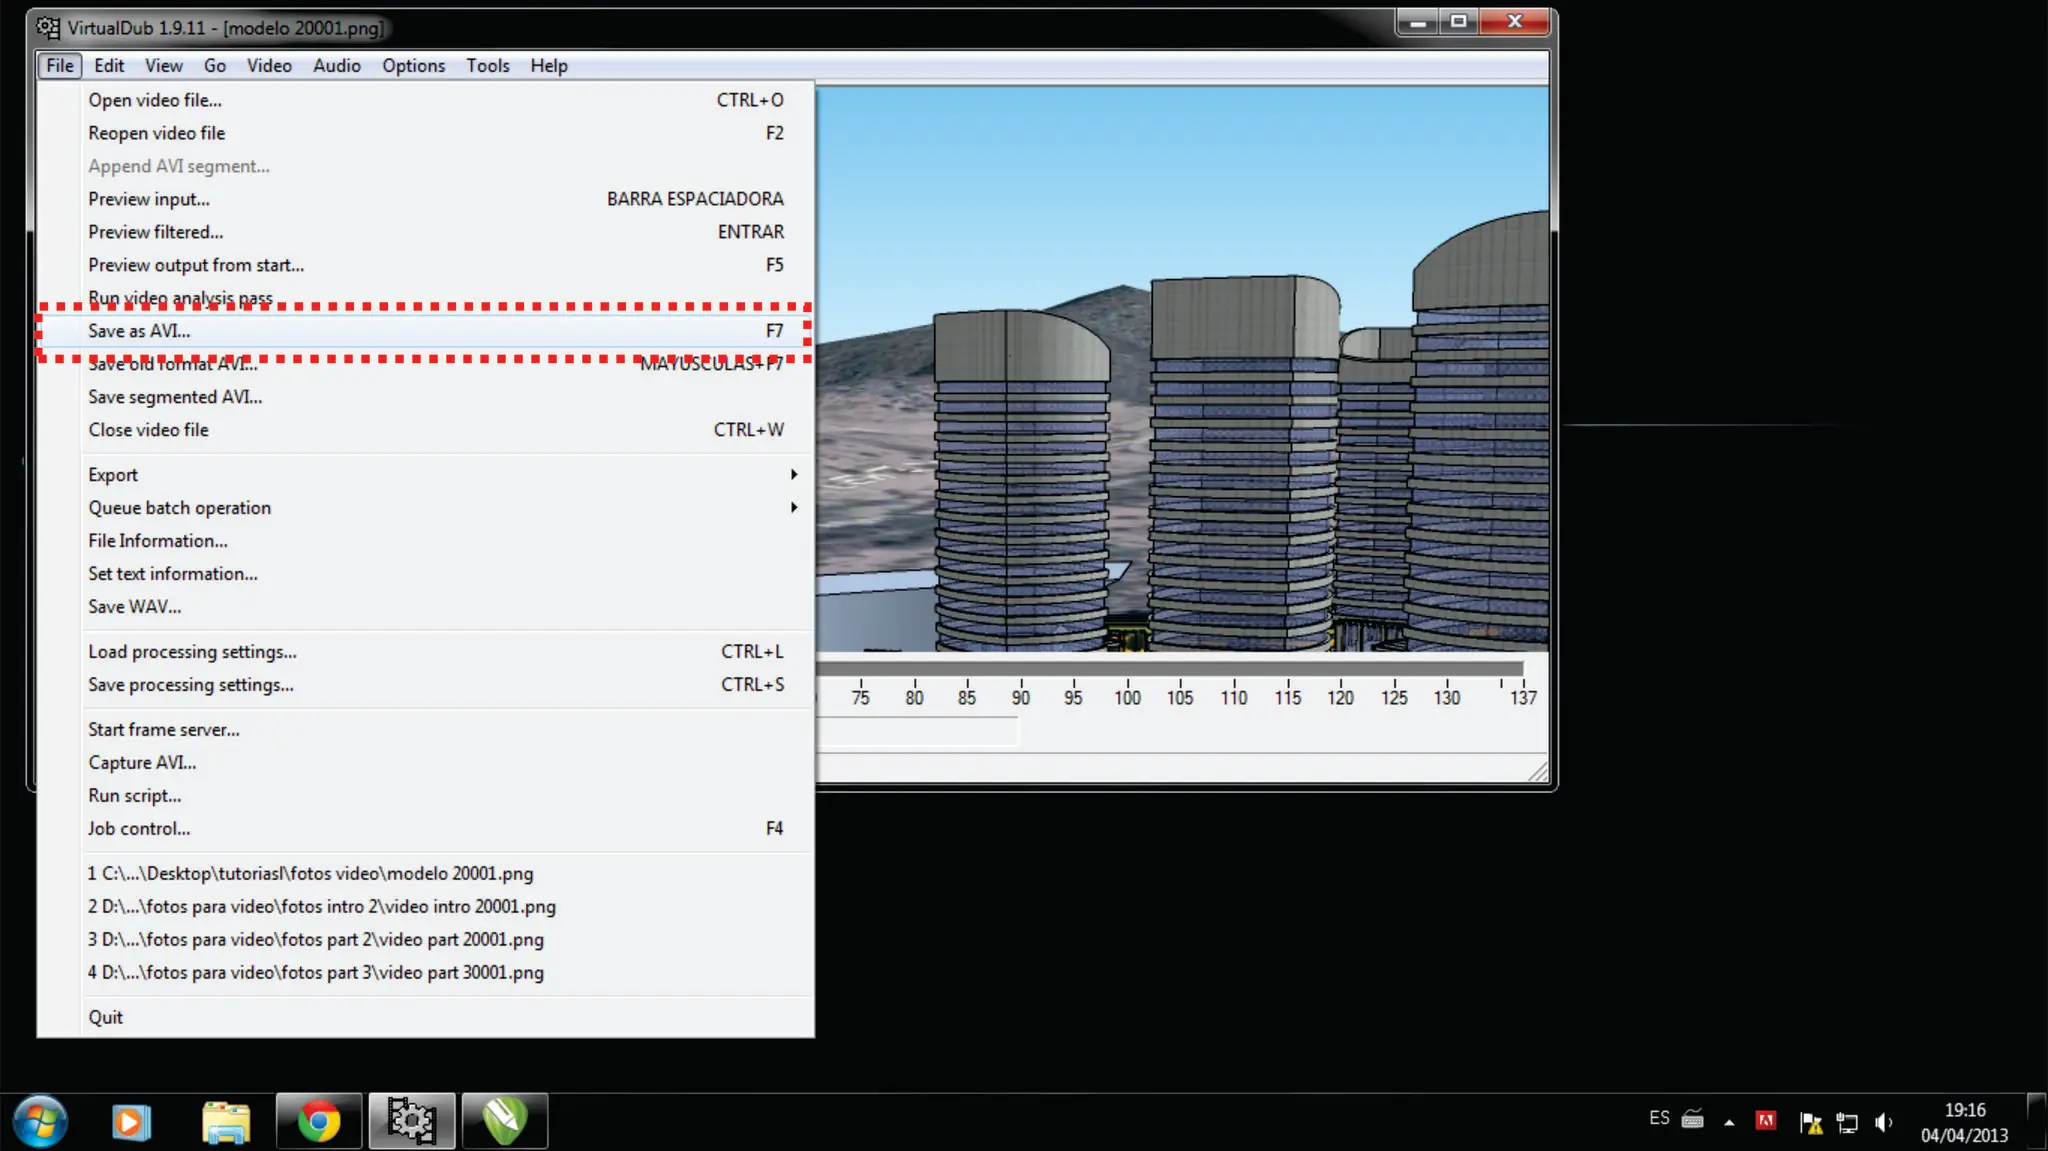Launch Windows Media Player from taskbar
Screen dimensions: 2048x1151
click(x=131, y=1122)
